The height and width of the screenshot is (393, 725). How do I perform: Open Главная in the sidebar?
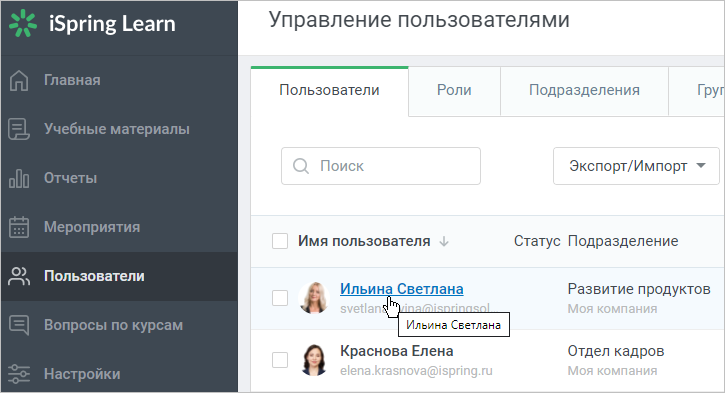coord(119,80)
